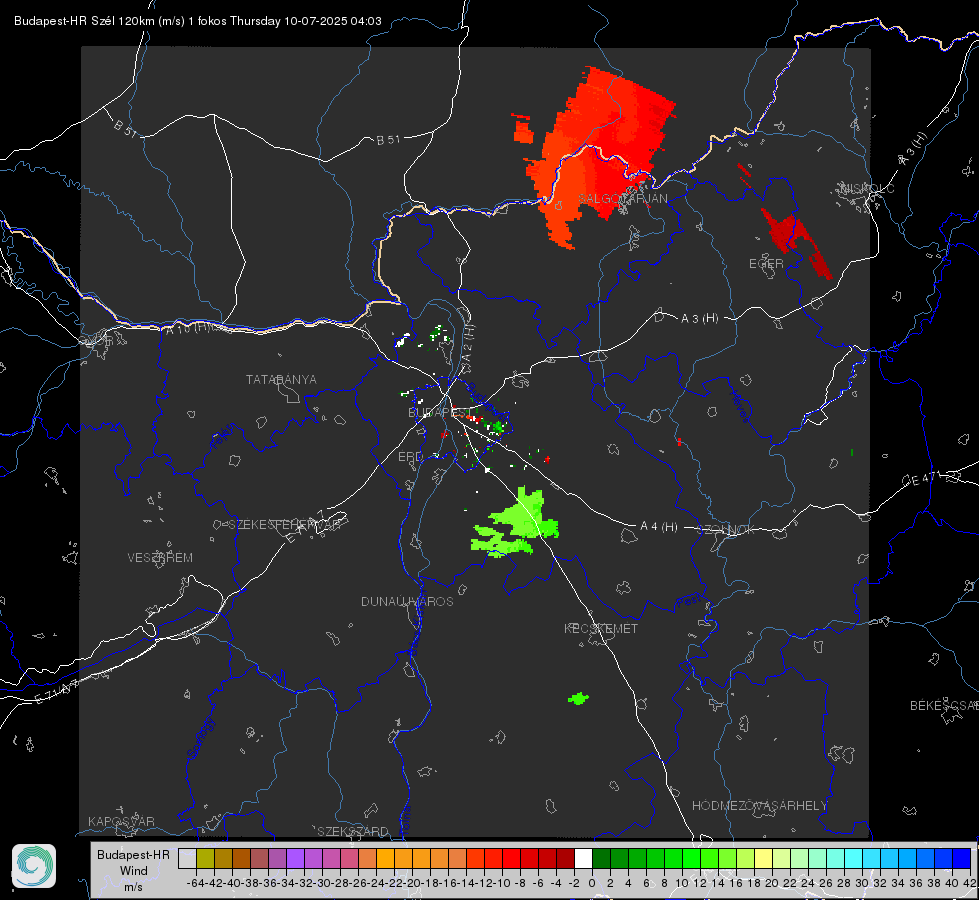Click the ÉRD city label
This screenshot has width=979, height=900.
pyautogui.click(x=410, y=457)
